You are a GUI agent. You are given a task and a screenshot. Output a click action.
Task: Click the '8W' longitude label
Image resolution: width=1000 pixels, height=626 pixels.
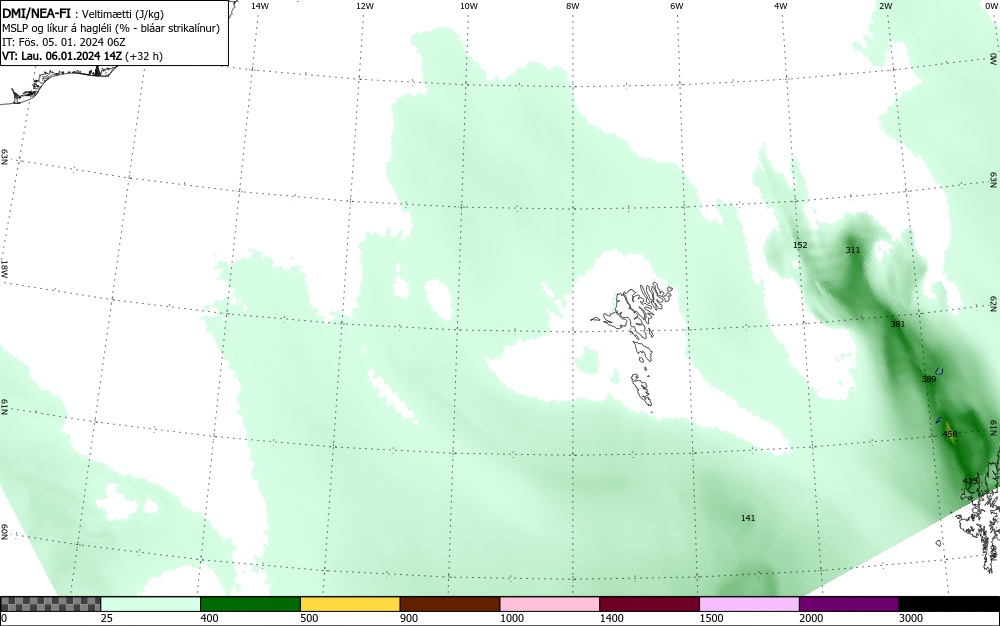click(573, 6)
